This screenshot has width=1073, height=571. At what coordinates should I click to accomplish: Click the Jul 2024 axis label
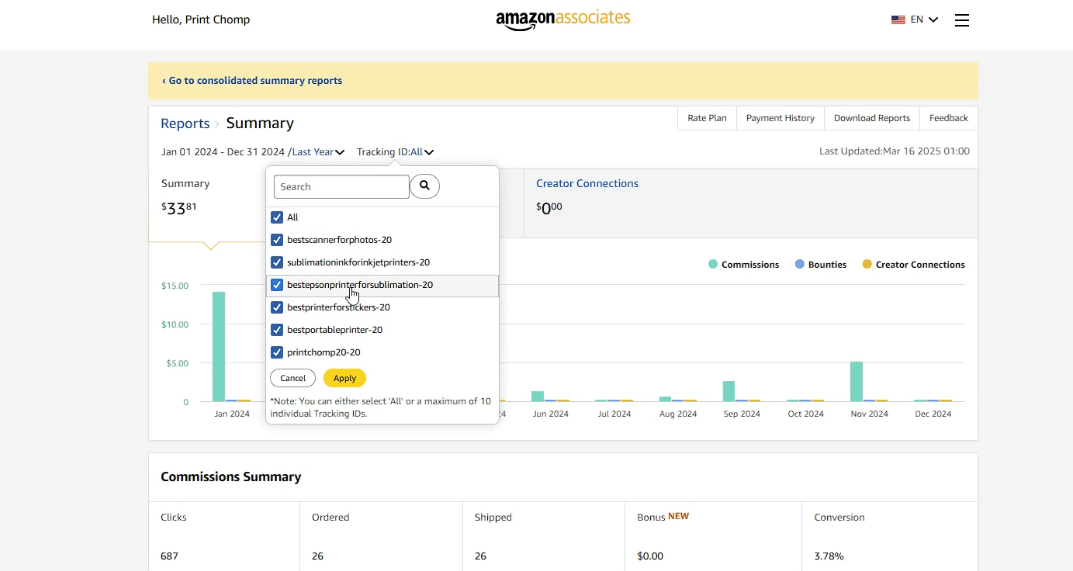(x=614, y=414)
